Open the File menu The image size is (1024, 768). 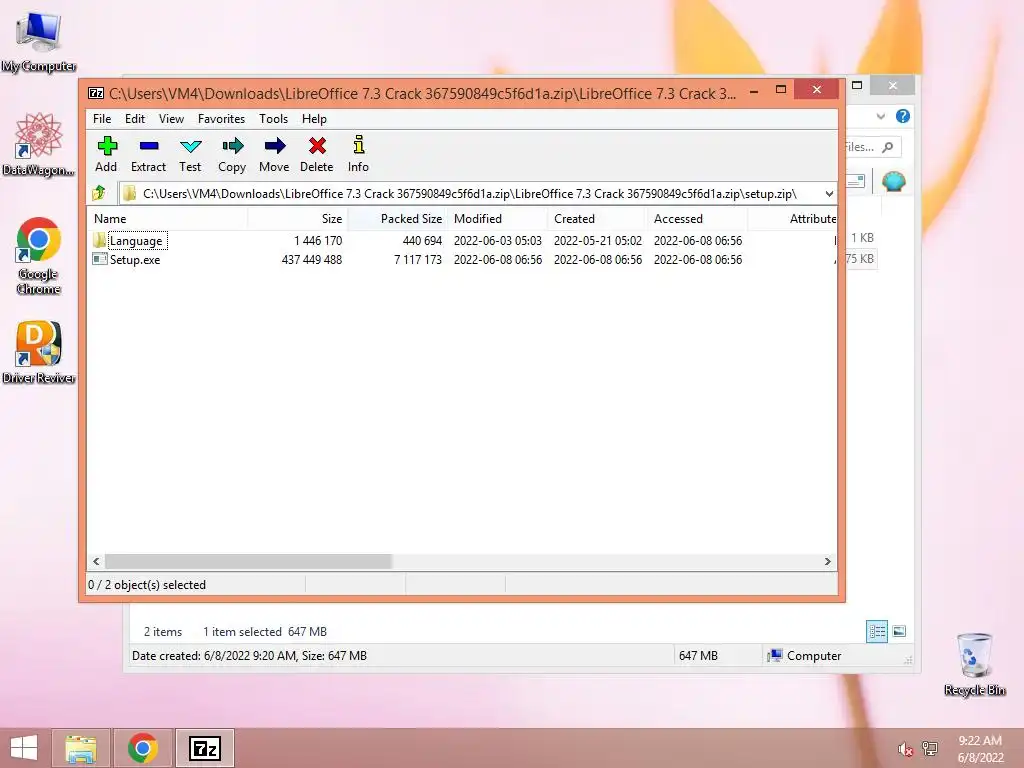click(102, 119)
